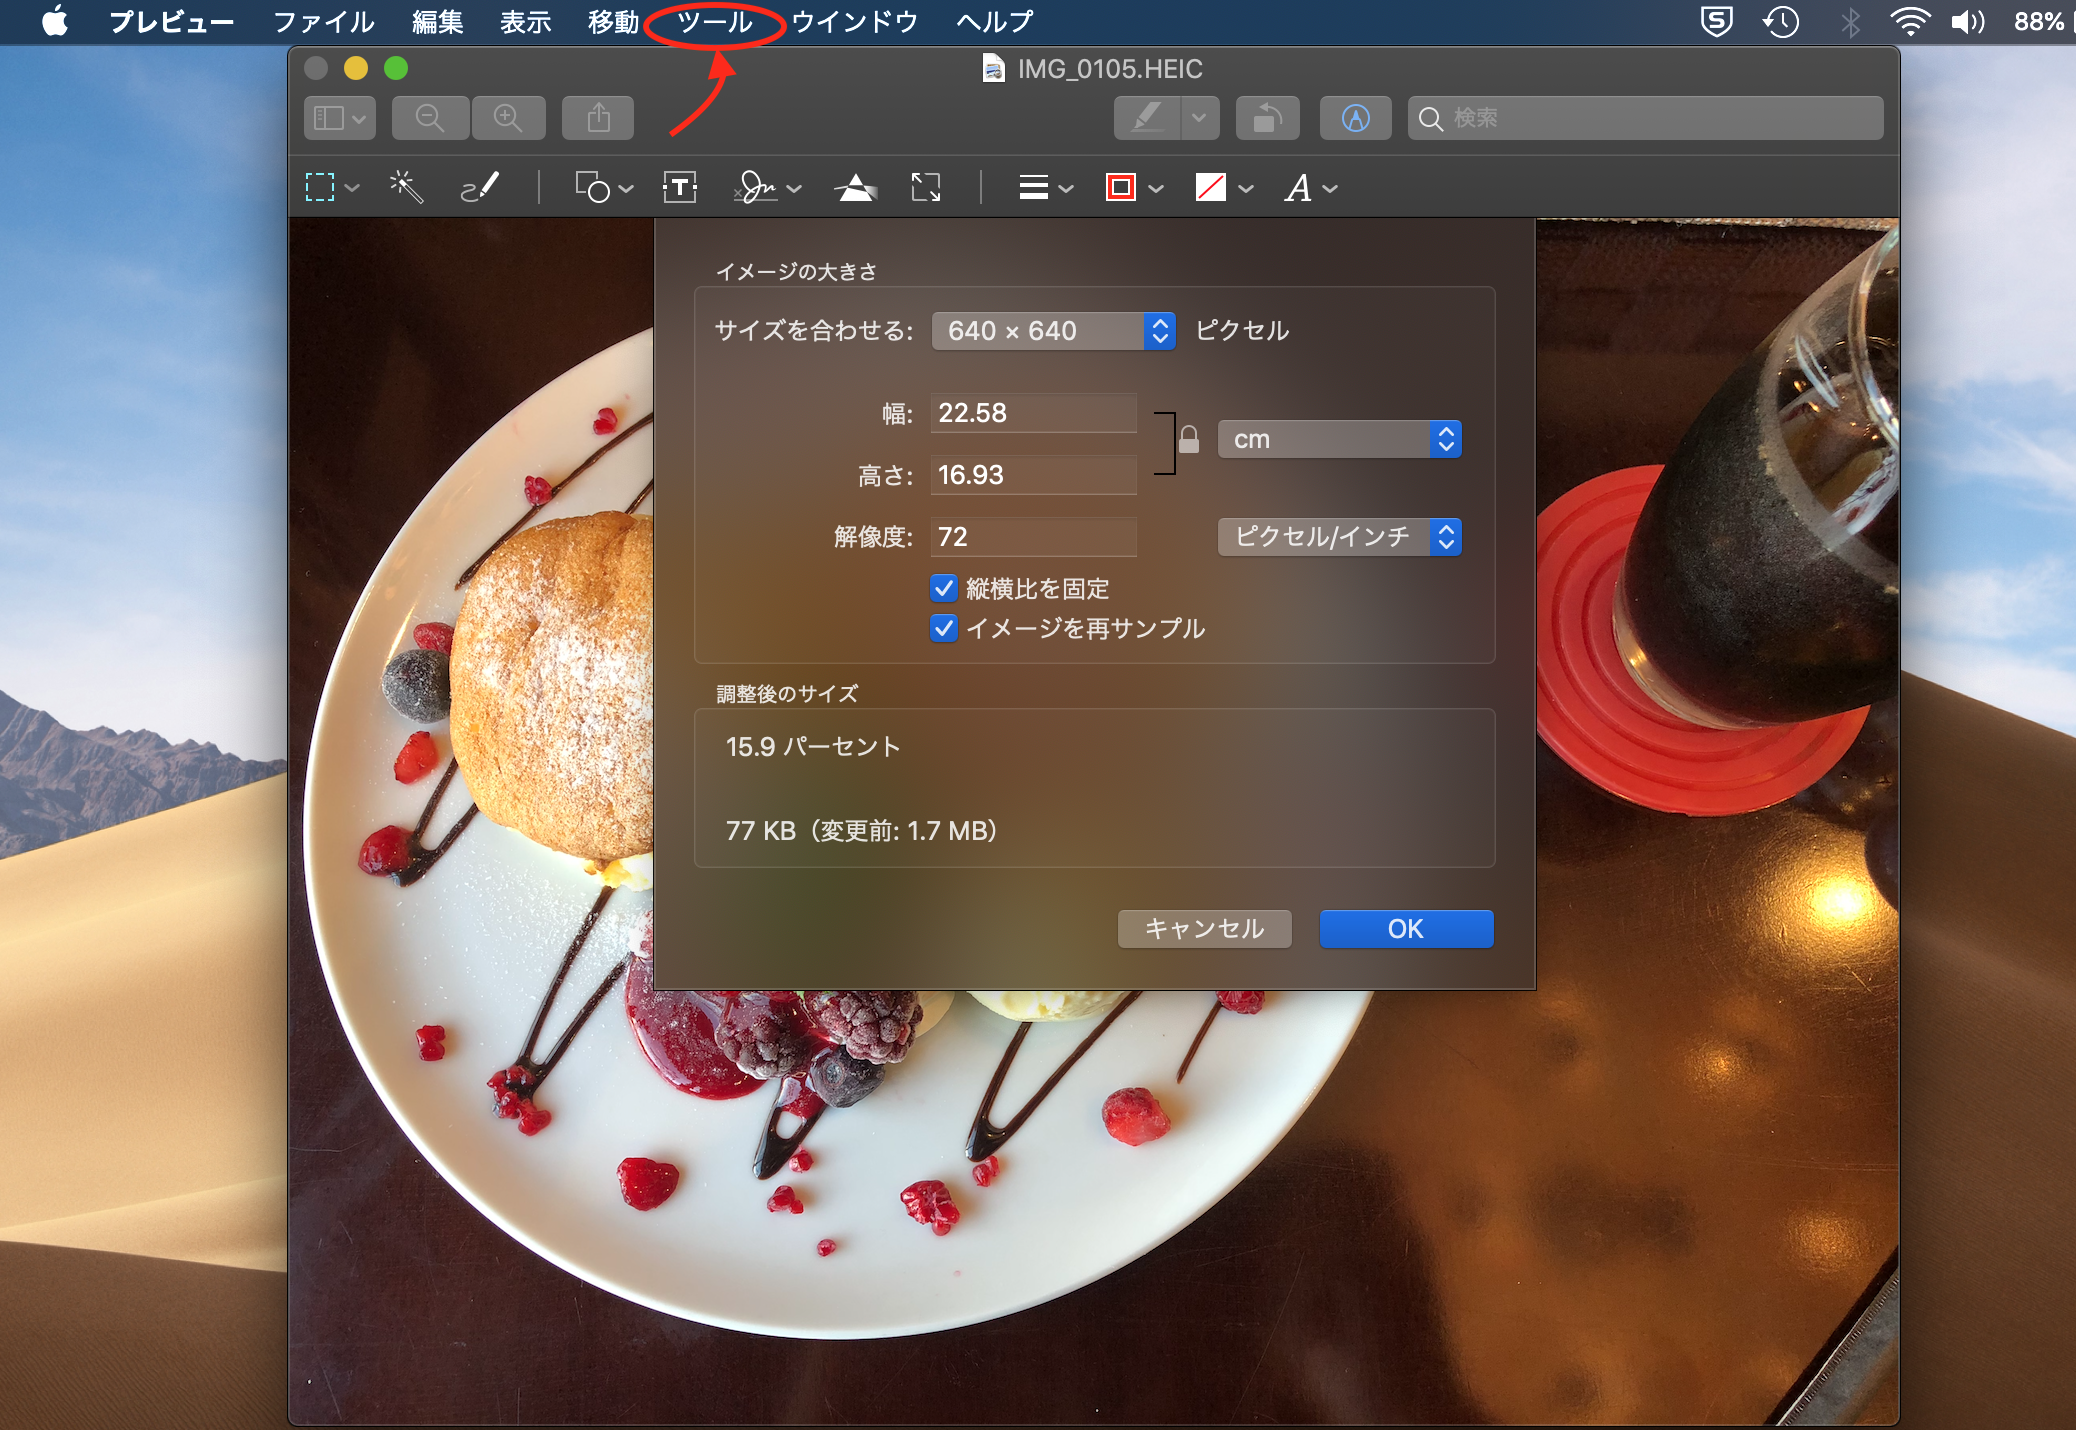
Task: Open the fill color picker
Action: click(1224, 187)
